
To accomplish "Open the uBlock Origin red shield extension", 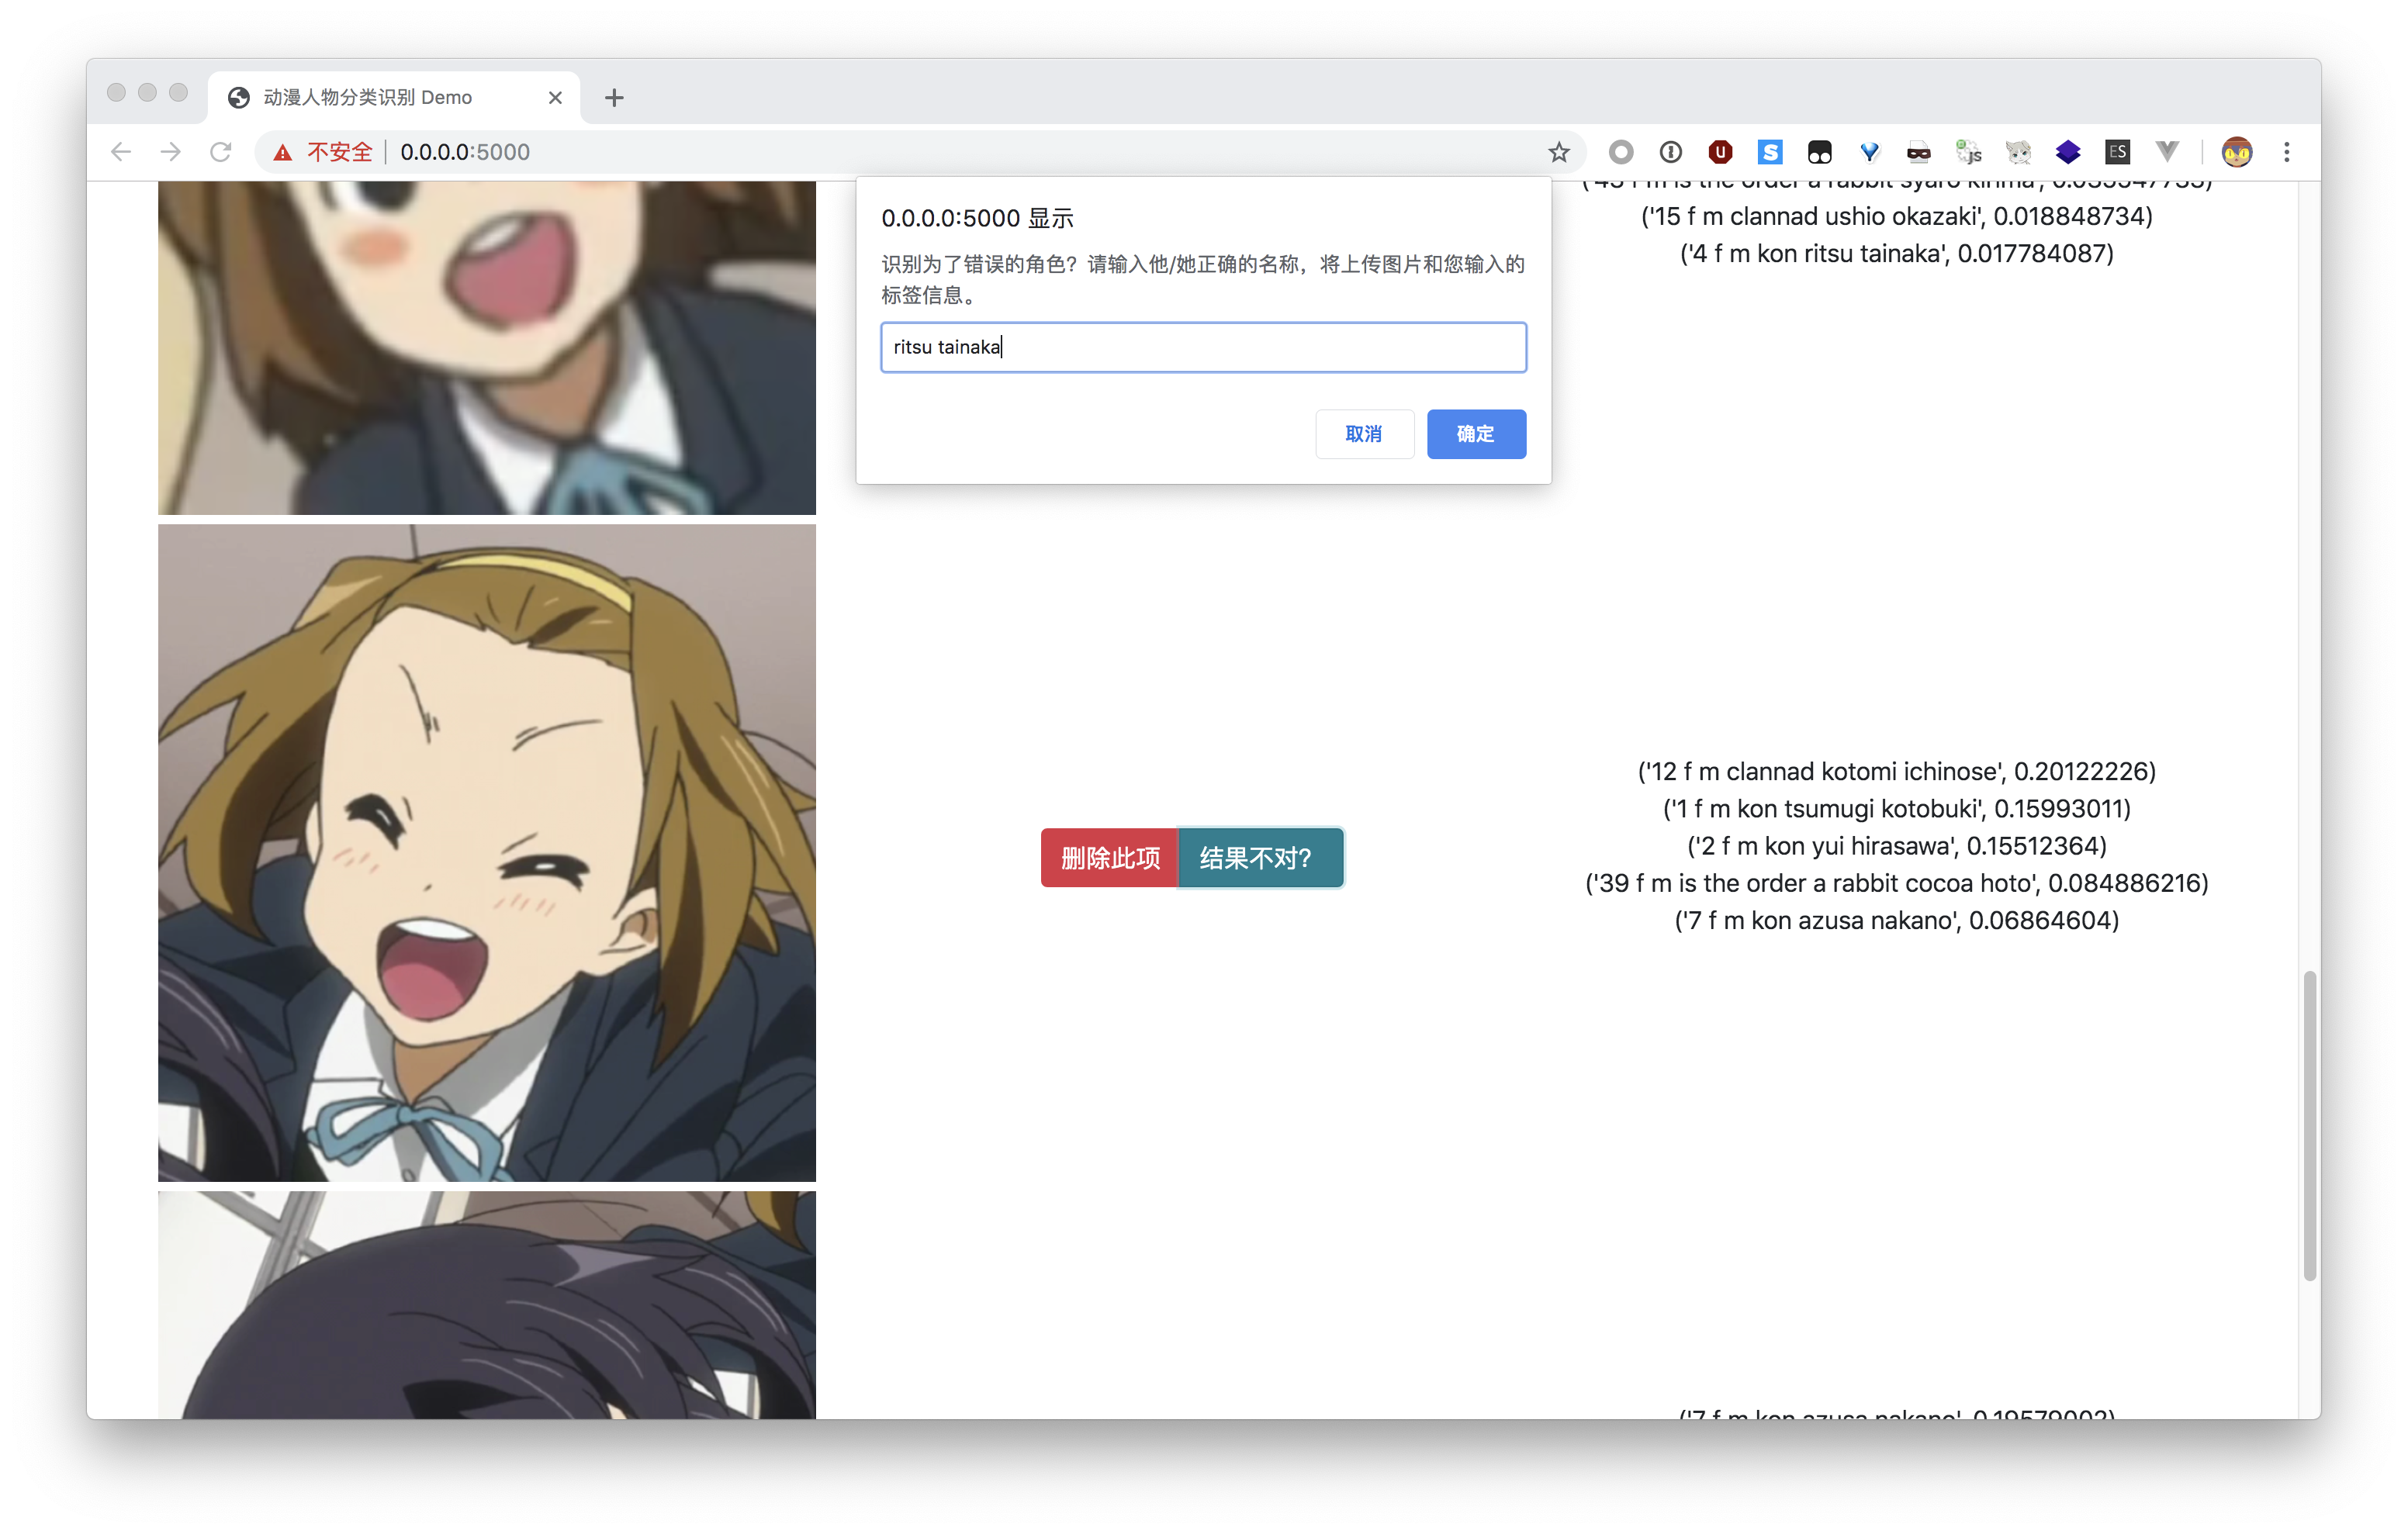I will (x=1720, y=152).
